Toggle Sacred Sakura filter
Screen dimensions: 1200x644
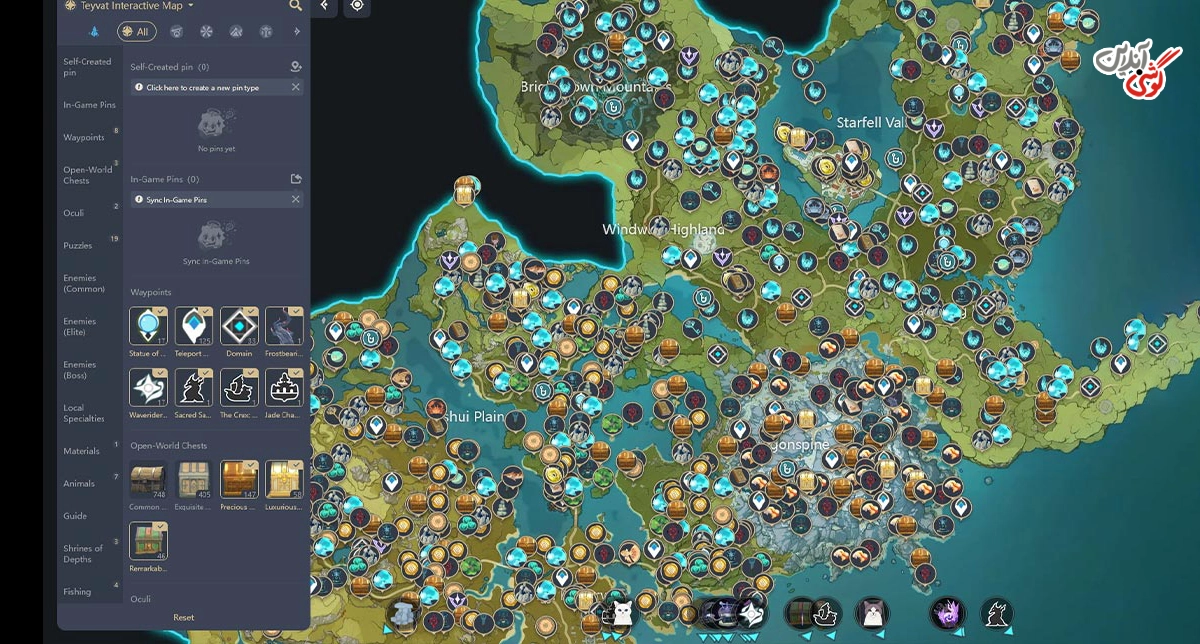point(194,387)
